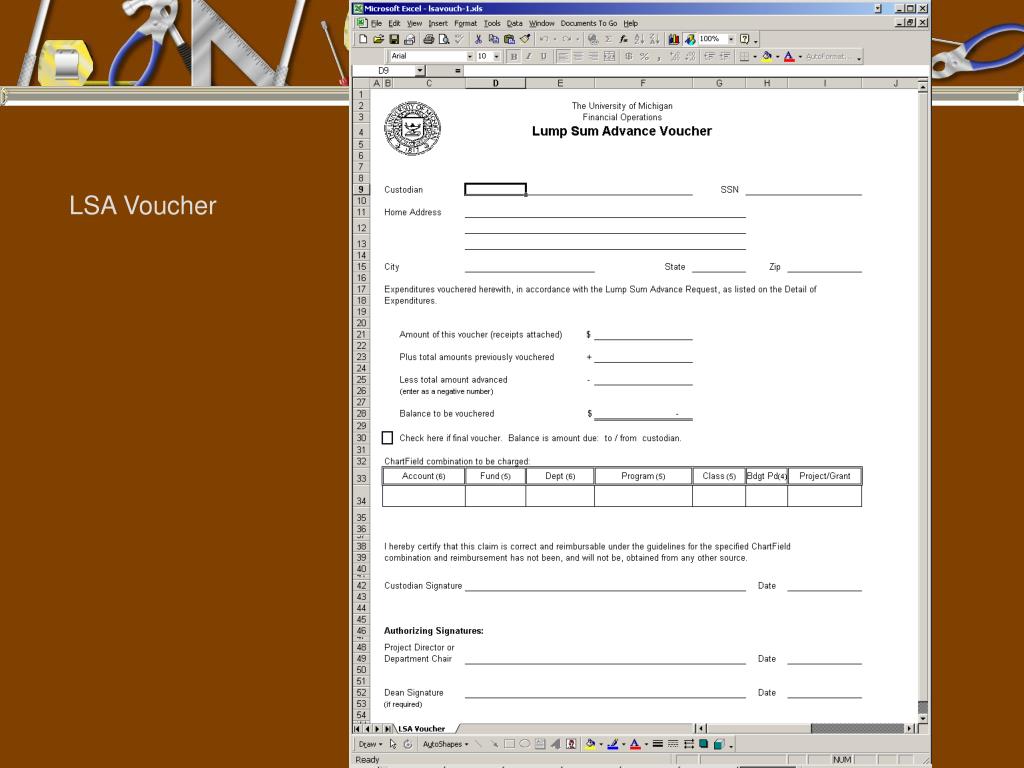Sort ascending with the A-Z icon
Viewport: 1024px width, 768px height.
(639, 39)
